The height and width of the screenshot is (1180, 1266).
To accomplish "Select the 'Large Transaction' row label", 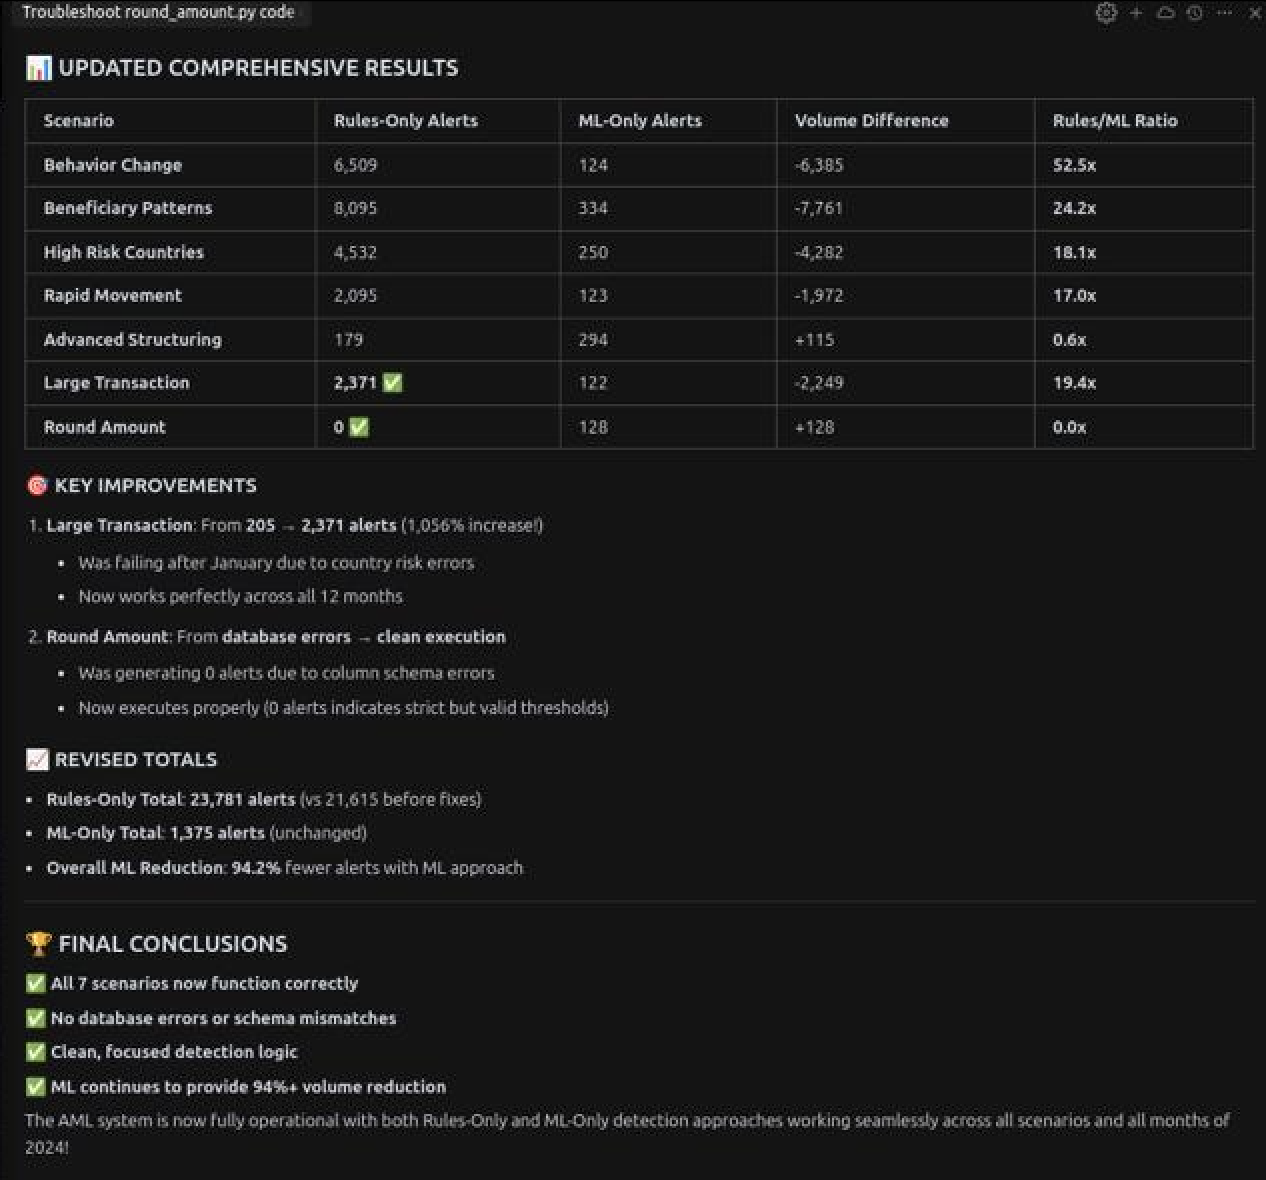I will 116,382.
